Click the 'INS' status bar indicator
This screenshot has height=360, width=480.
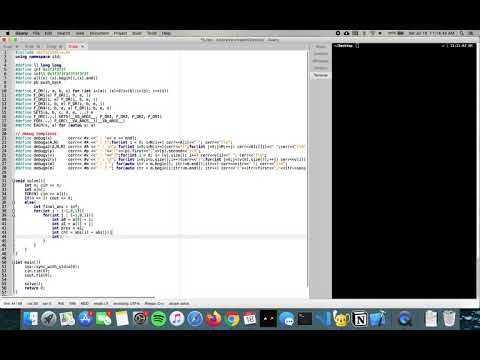pos(61,304)
